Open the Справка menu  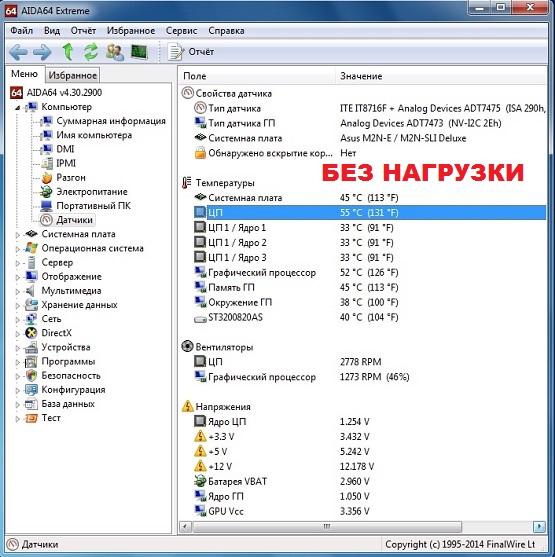point(226,31)
